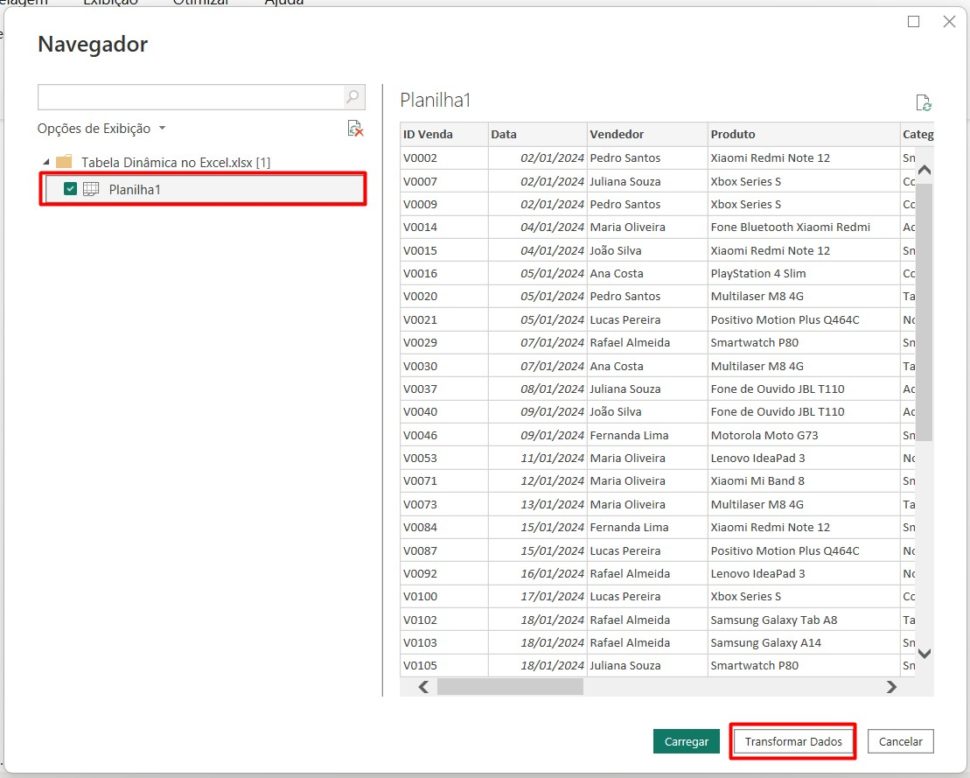The width and height of the screenshot is (970, 778).
Task: Refresh the Planilha1 data preview
Action: 923,101
